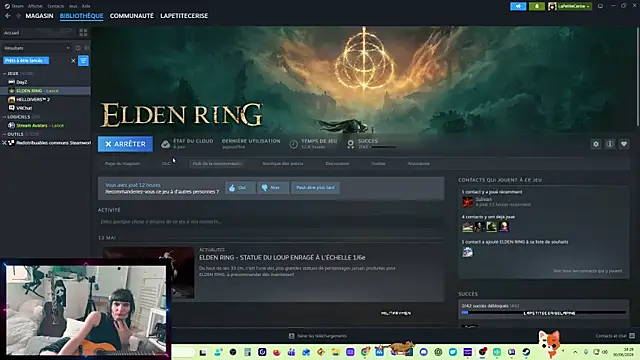Open game information icon

click(x=610, y=144)
